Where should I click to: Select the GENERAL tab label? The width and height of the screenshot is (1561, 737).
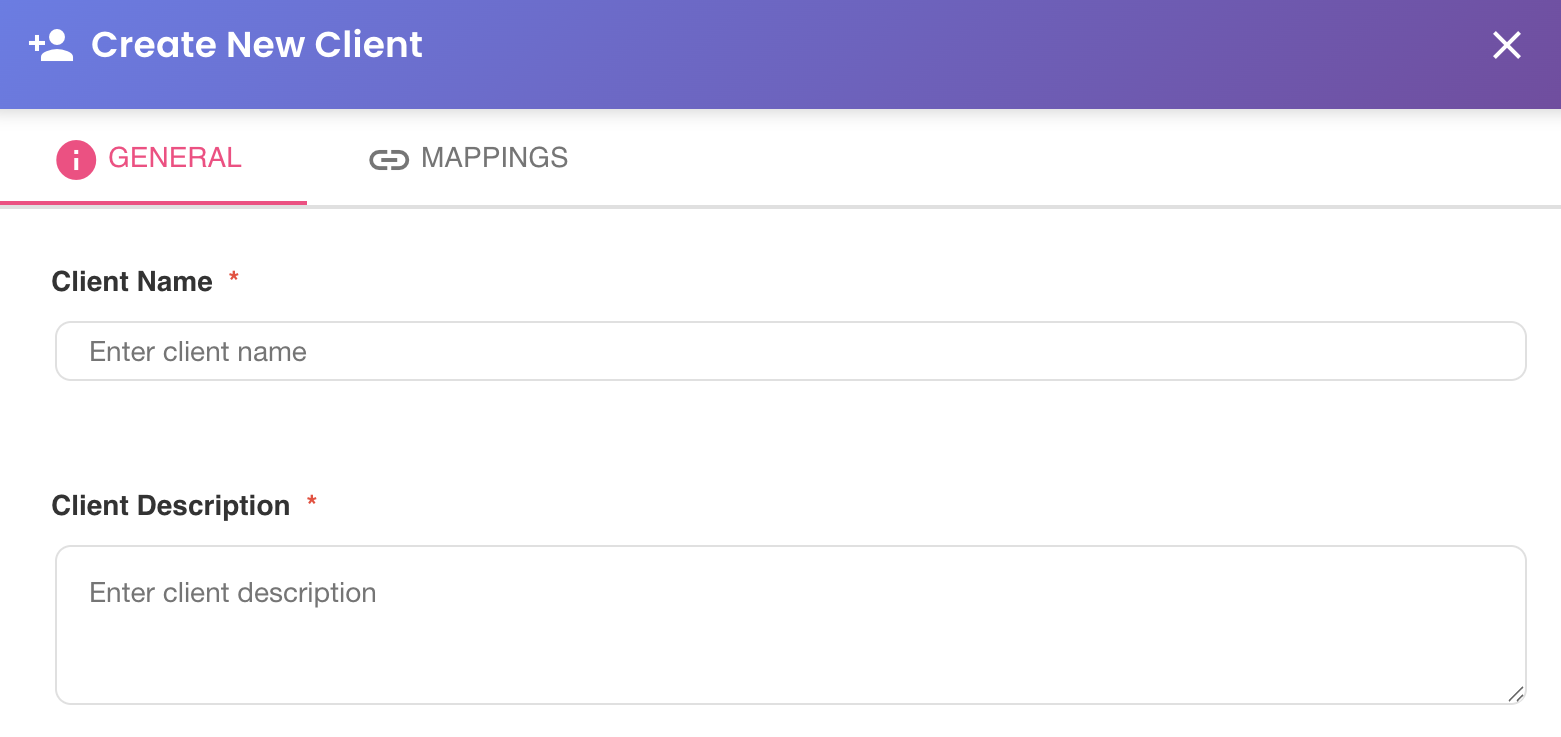pos(175,158)
